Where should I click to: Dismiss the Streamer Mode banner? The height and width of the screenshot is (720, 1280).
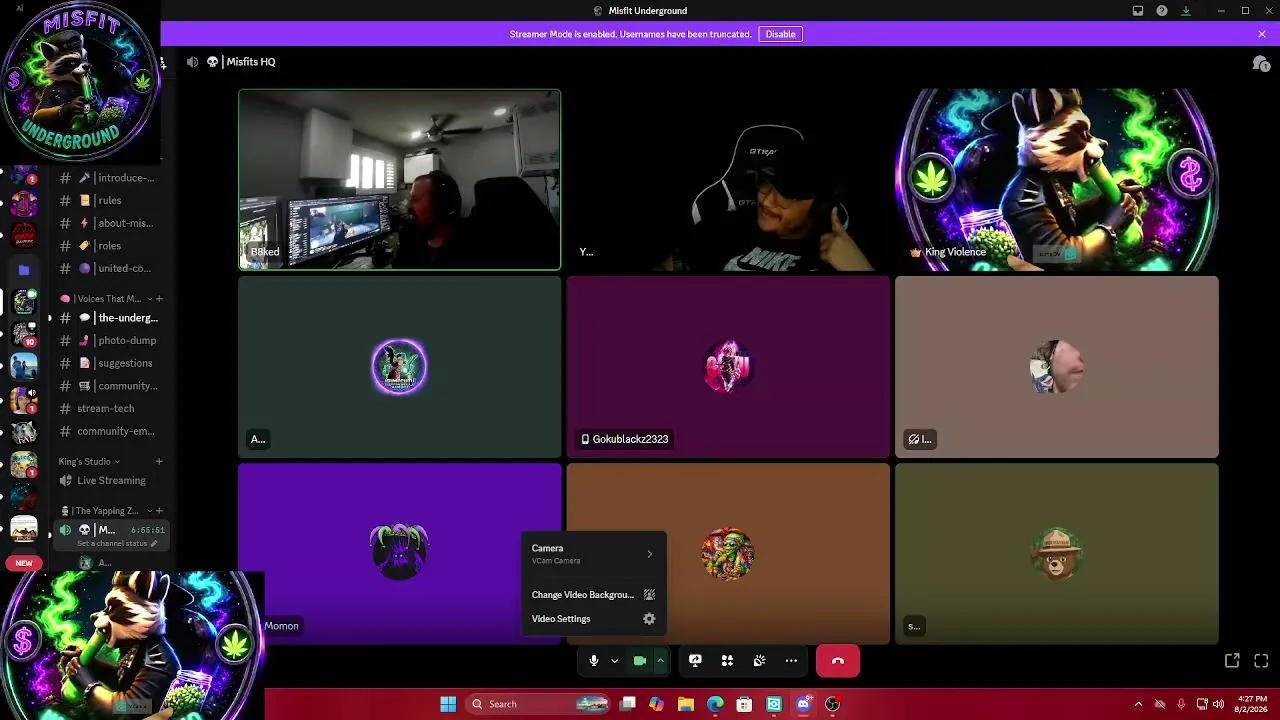[1262, 34]
